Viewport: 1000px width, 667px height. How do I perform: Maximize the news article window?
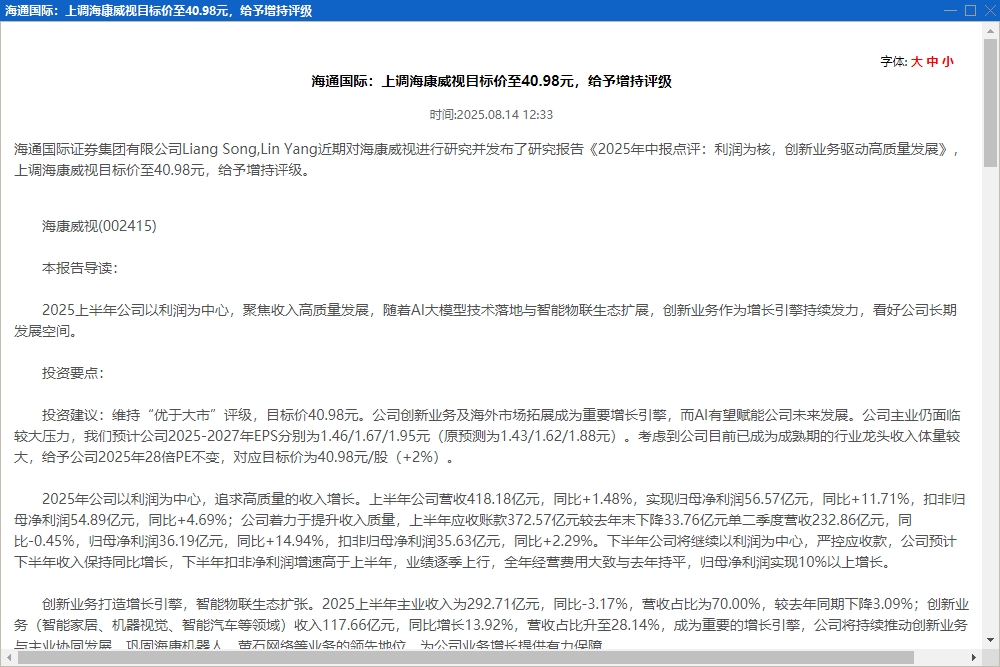[x=970, y=10]
